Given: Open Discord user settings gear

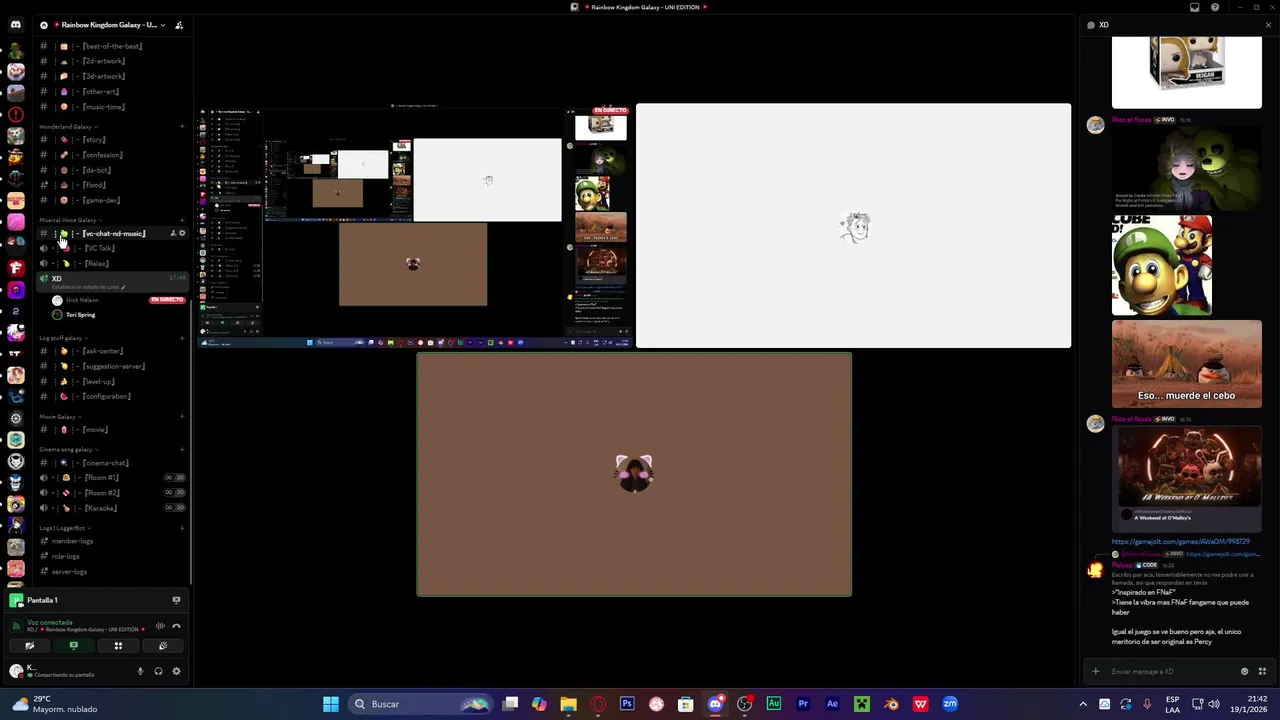Looking at the screenshot, I should pos(176,671).
